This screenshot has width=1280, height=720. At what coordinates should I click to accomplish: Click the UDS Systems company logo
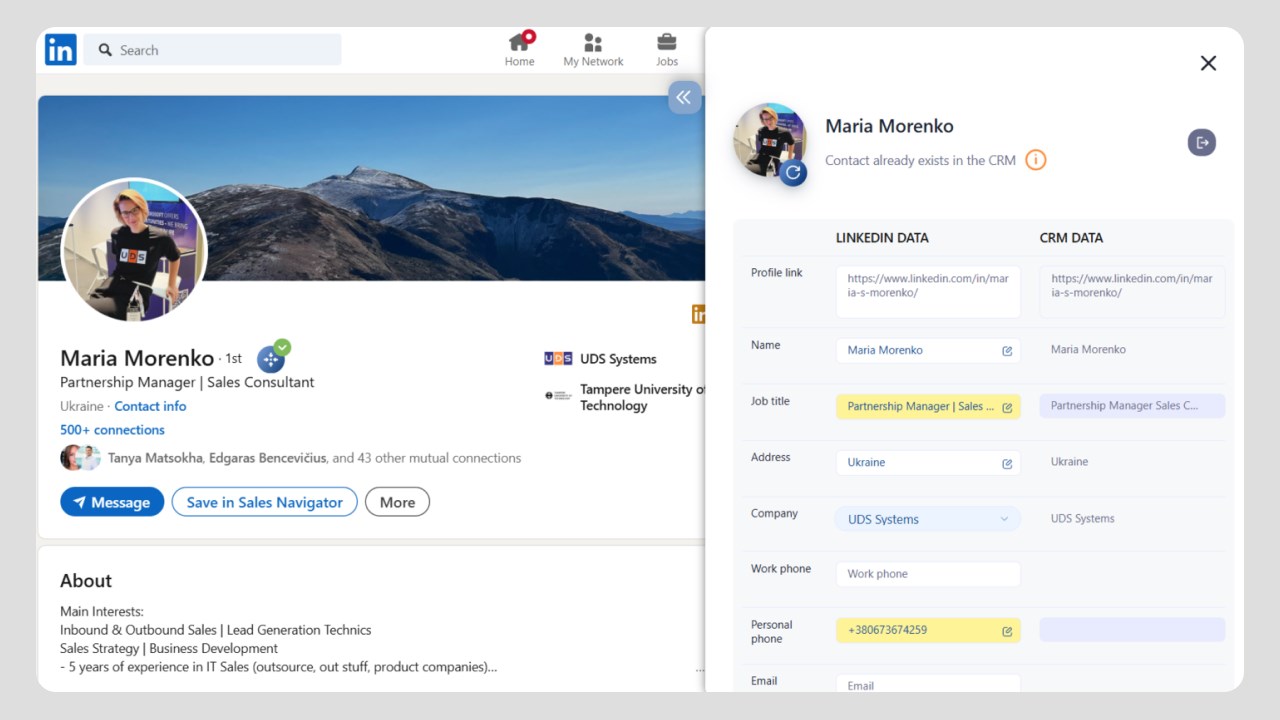coord(558,358)
